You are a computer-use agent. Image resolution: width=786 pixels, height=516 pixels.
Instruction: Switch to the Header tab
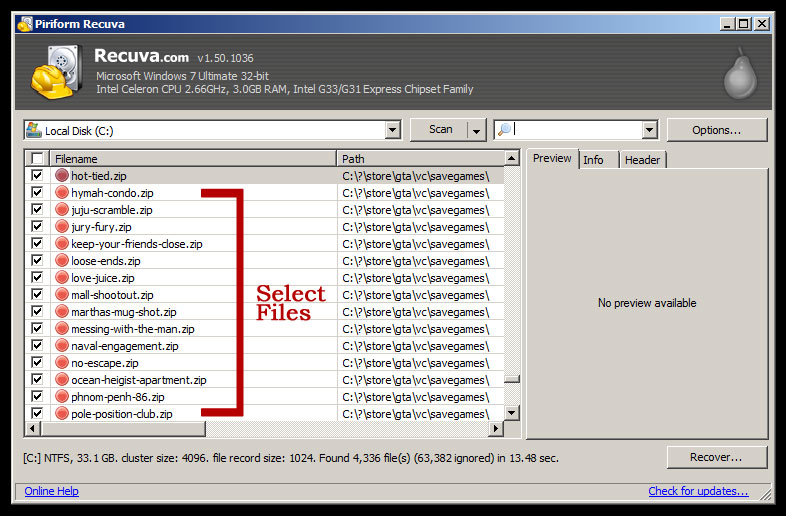(x=642, y=159)
